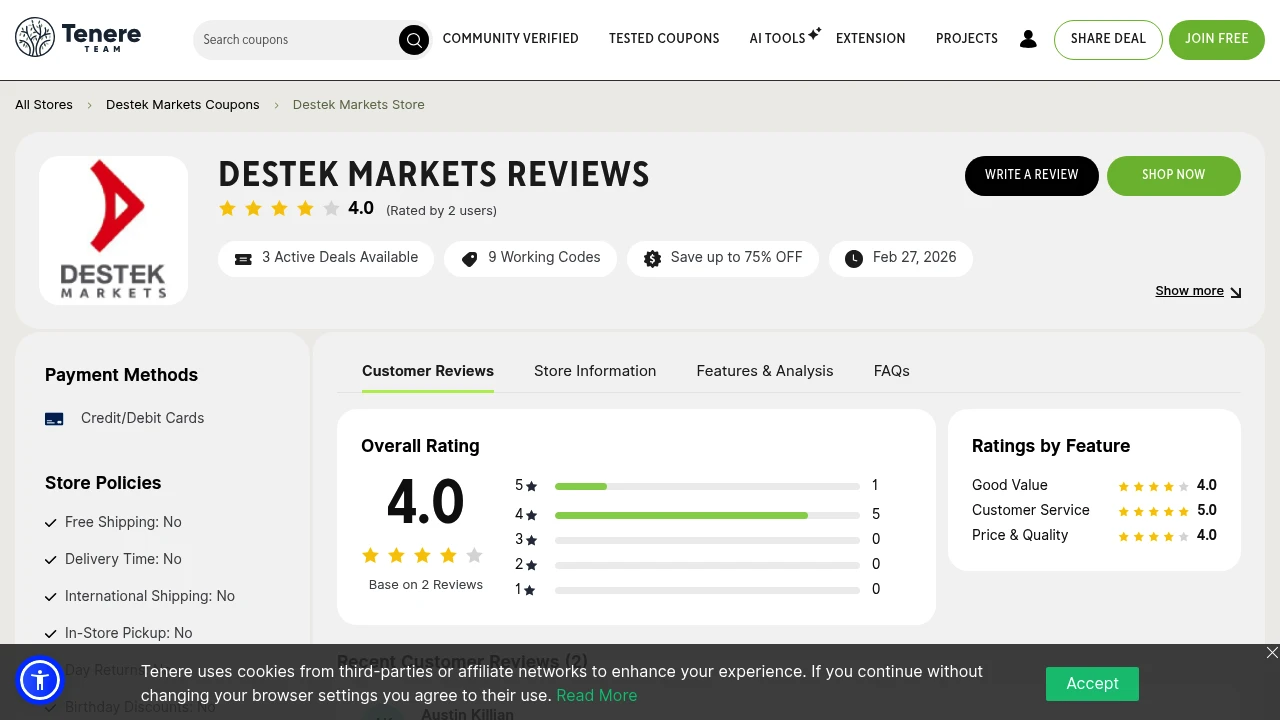Click the Tenere Team logo
The image size is (1280, 720).
pos(78,38)
